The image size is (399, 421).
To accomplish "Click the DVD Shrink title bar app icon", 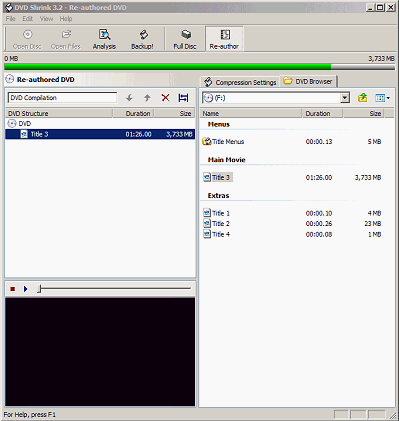I will (9, 7).
